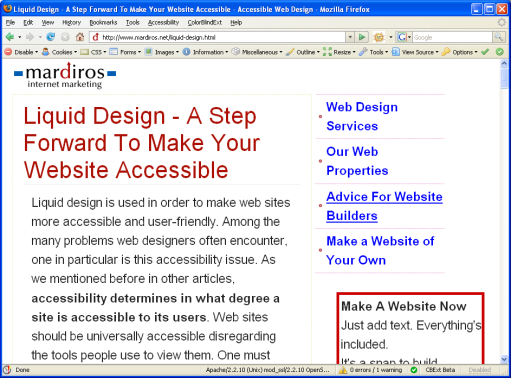This screenshot has width=511, height=378.
Task: Click the Google search engine icon
Action: tap(402, 37)
